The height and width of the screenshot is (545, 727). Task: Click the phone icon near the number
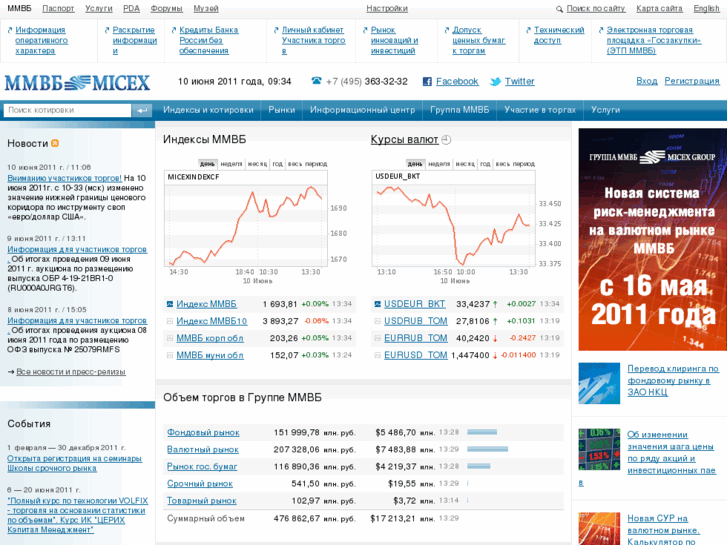316,81
